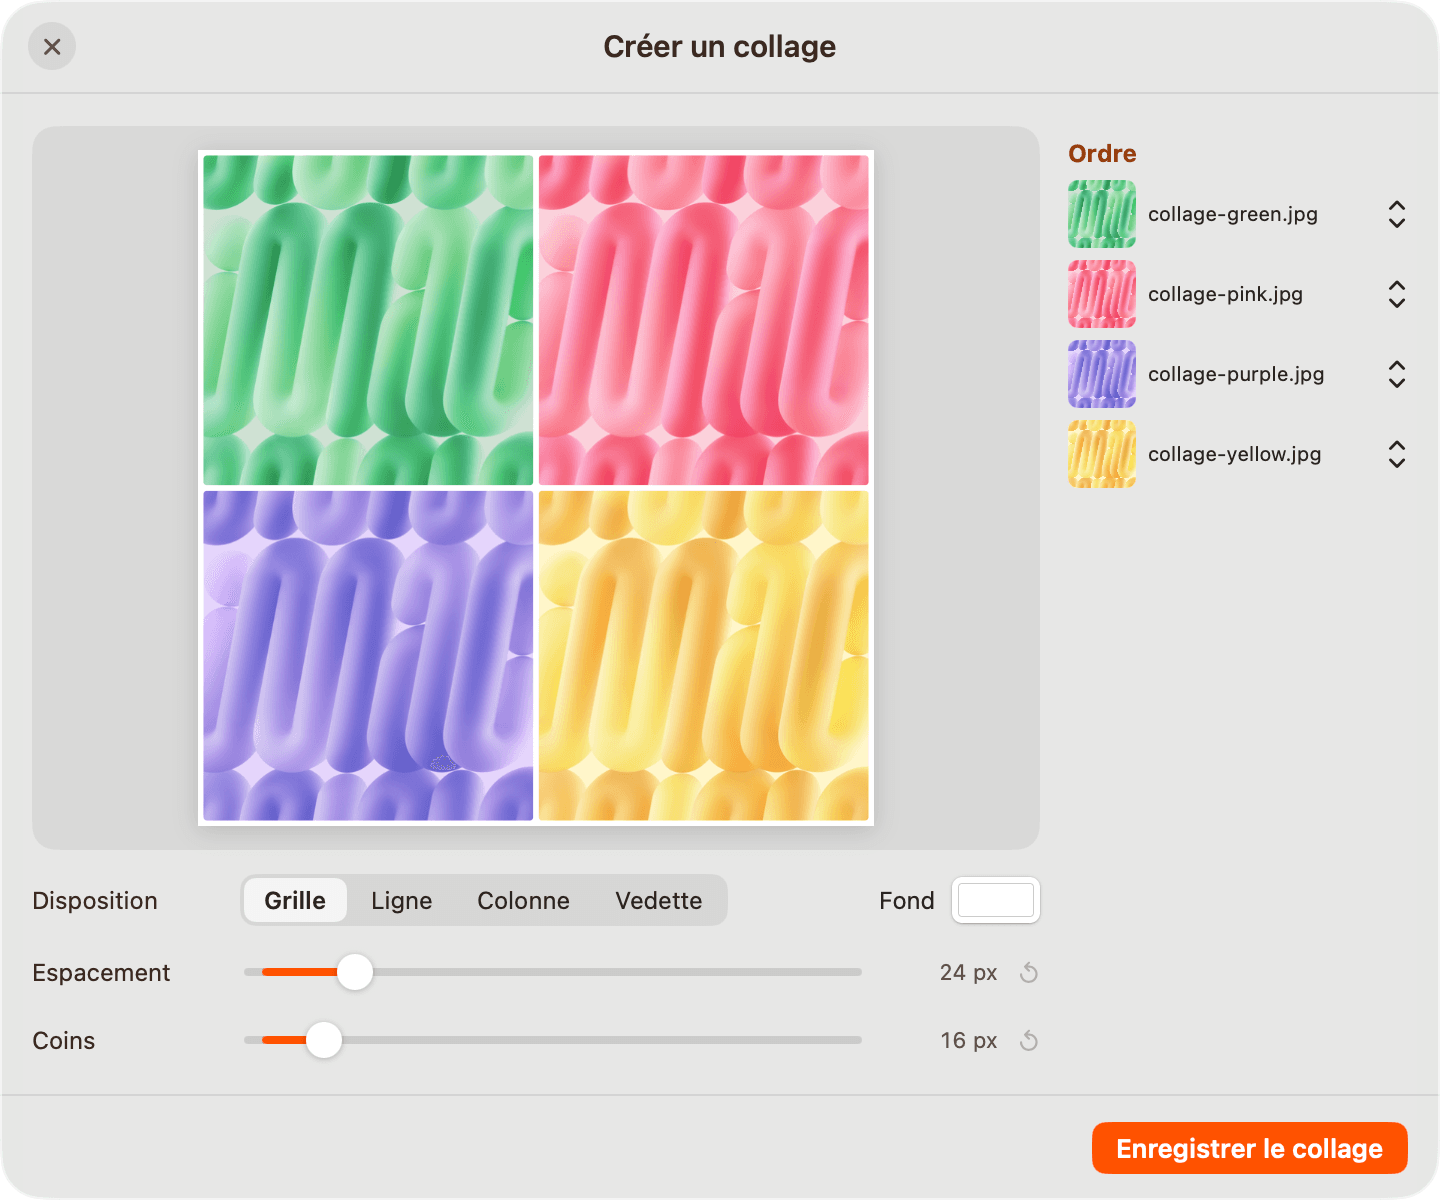
Task: Switch to the Vedette layout
Action: tap(659, 900)
